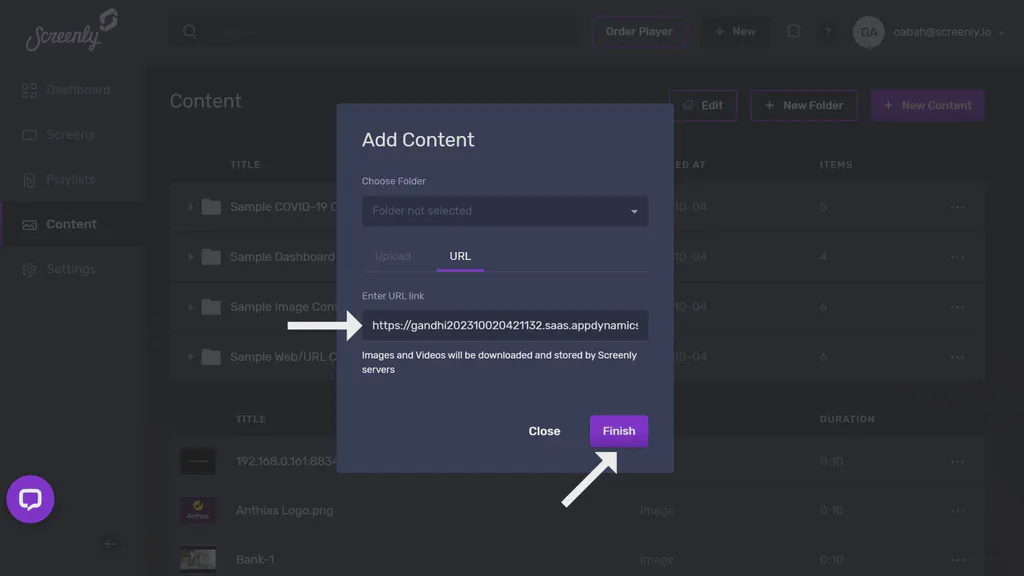This screenshot has height=576, width=1024.
Task: Click inside the URL link input field
Action: pyautogui.click(x=504, y=325)
